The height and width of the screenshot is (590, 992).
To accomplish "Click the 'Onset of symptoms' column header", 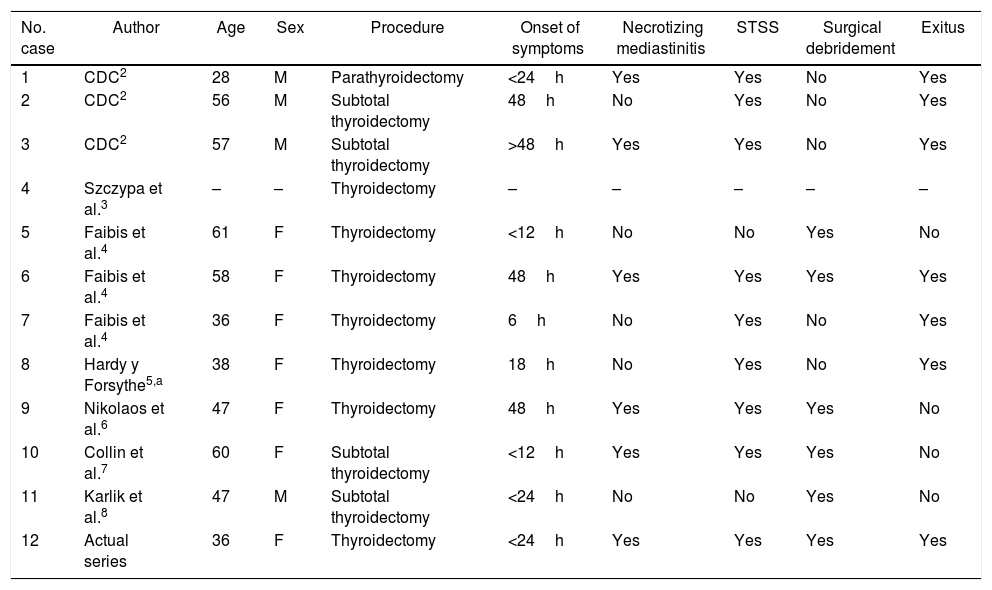I will (547, 37).
